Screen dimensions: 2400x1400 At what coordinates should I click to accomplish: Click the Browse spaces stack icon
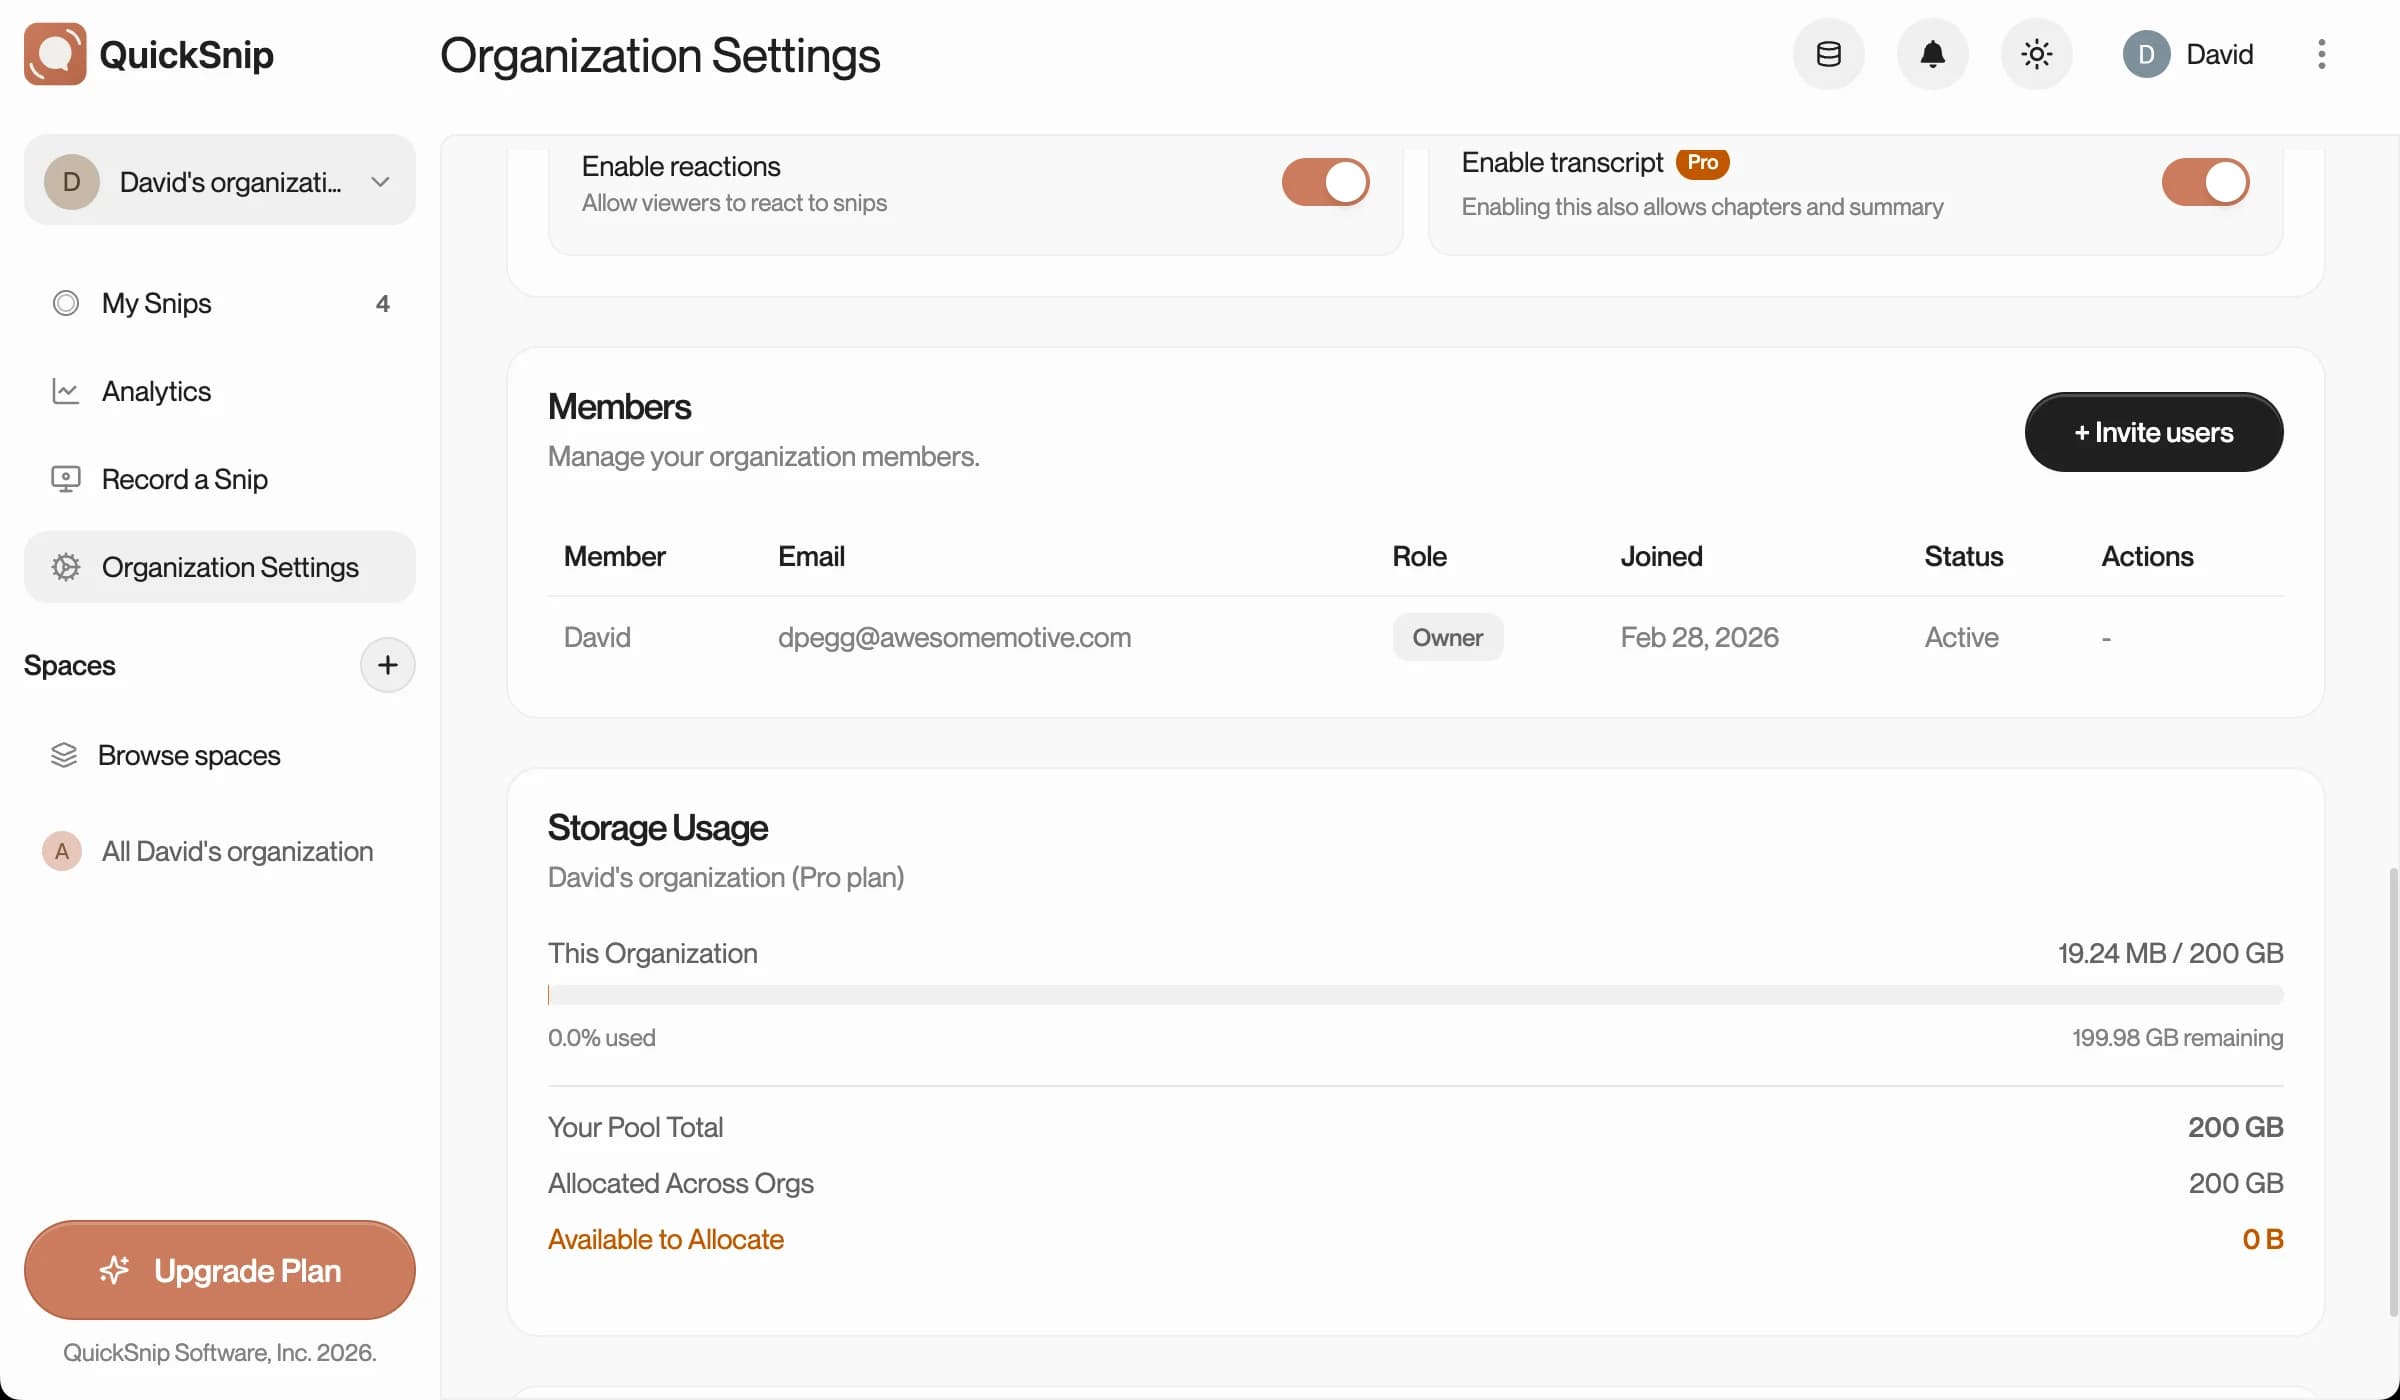[x=63, y=755]
